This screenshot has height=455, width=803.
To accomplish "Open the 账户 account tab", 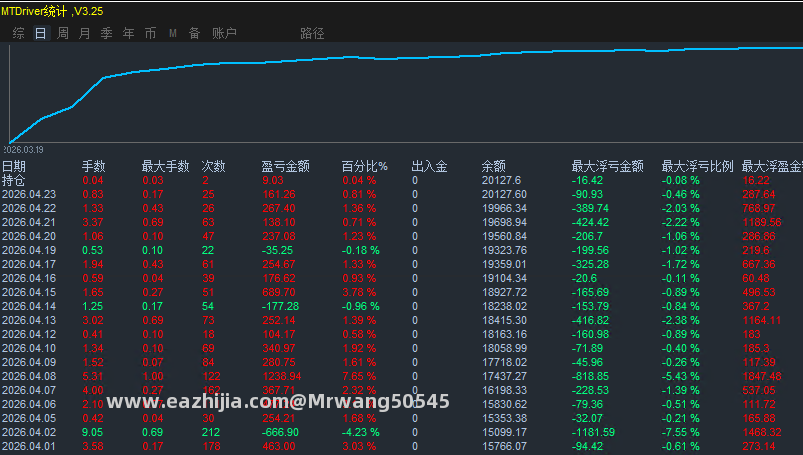I will [x=224, y=33].
